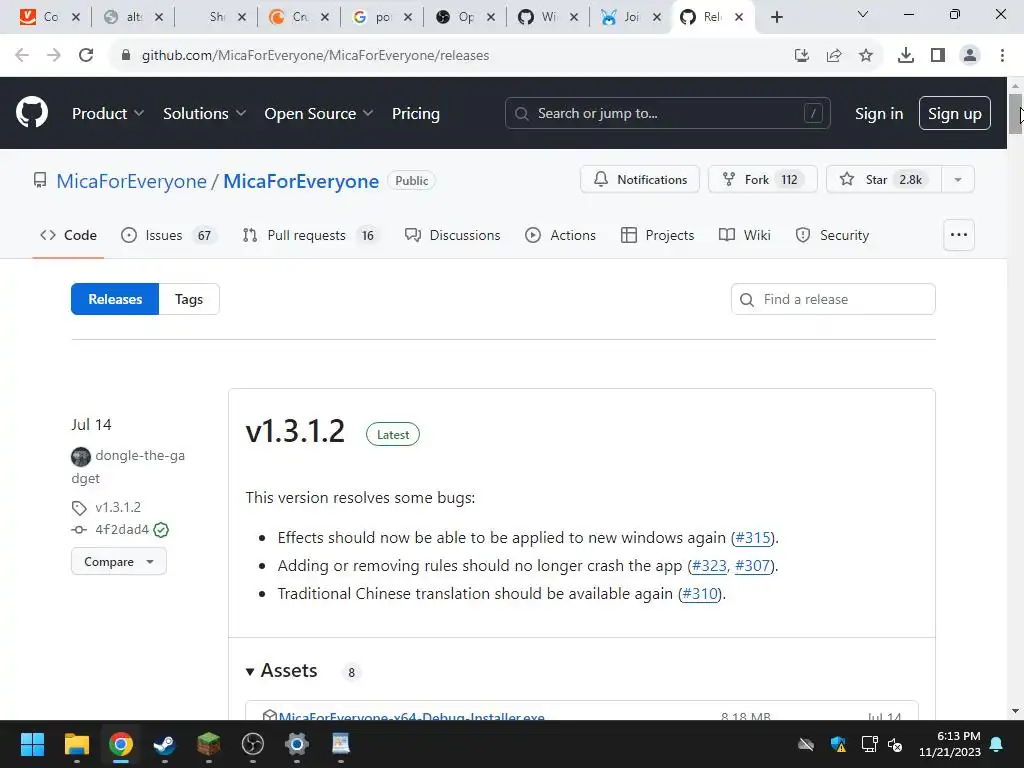Viewport: 1024px width, 768px height.
Task: Open the Wiki tab
Action: [x=744, y=235]
